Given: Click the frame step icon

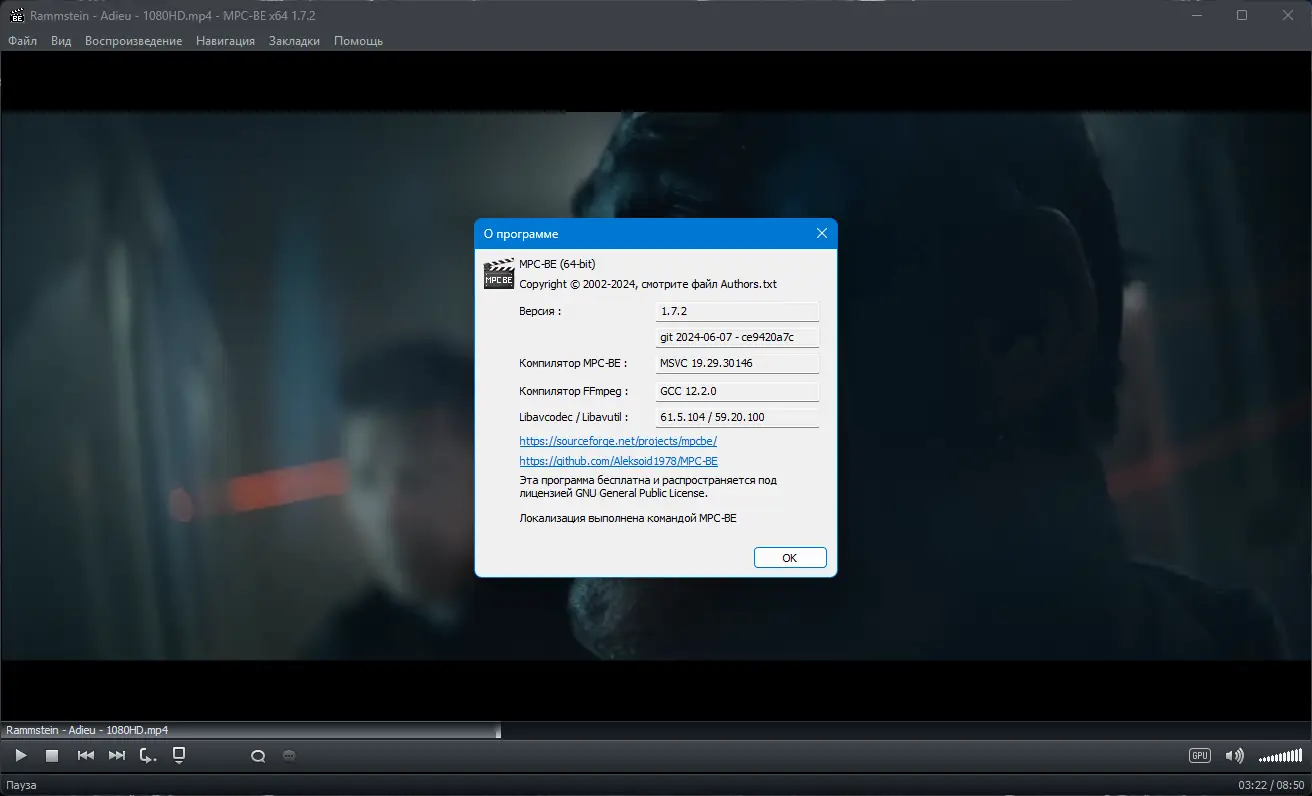Looking at the screenshot, I should click(x=148, y=756).
